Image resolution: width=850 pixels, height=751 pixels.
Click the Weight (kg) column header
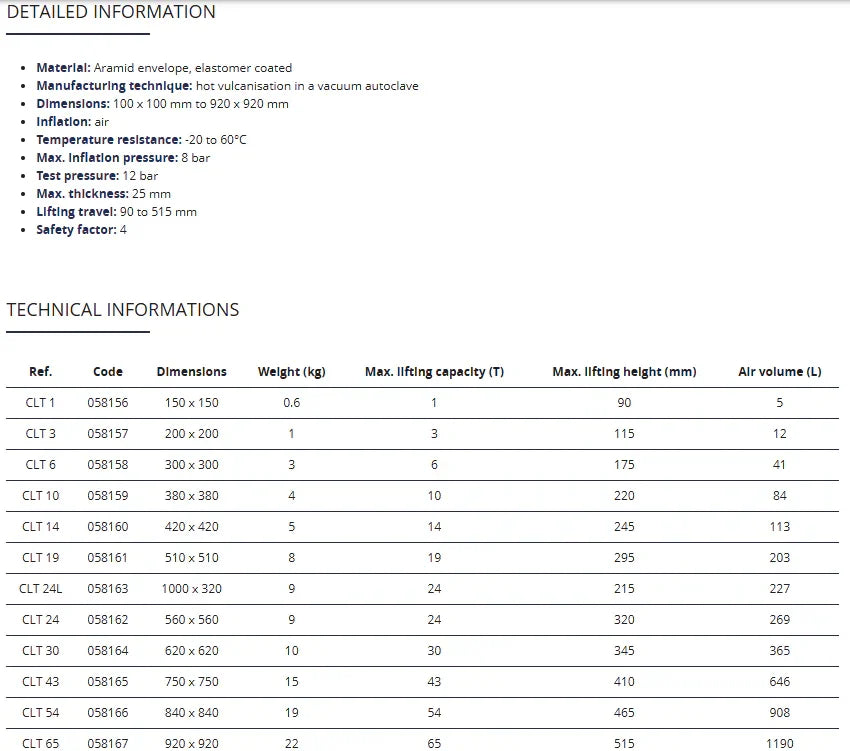point(291,371)
